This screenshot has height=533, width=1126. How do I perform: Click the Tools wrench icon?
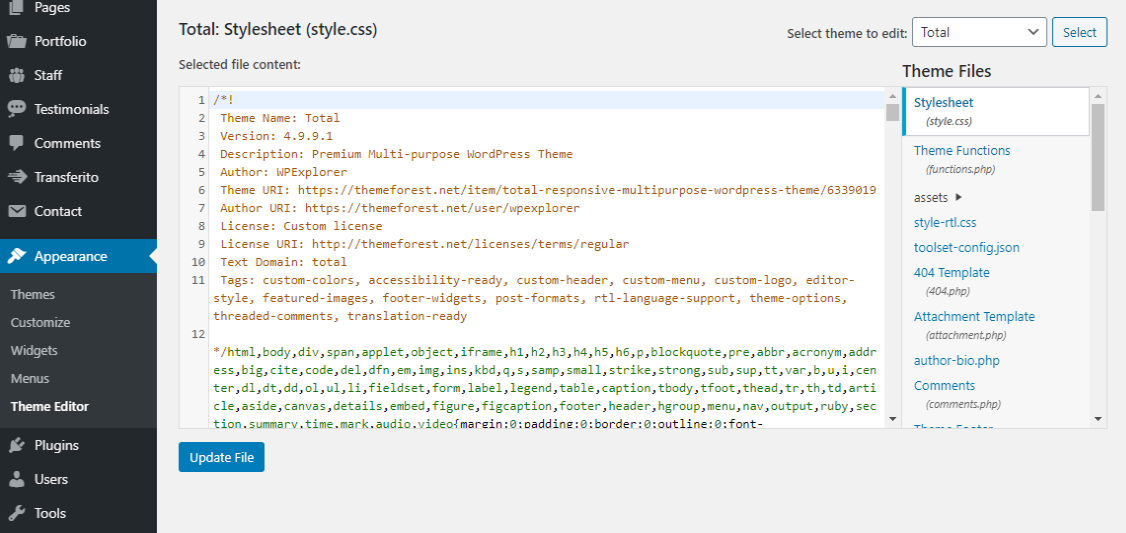pos(17,514)
